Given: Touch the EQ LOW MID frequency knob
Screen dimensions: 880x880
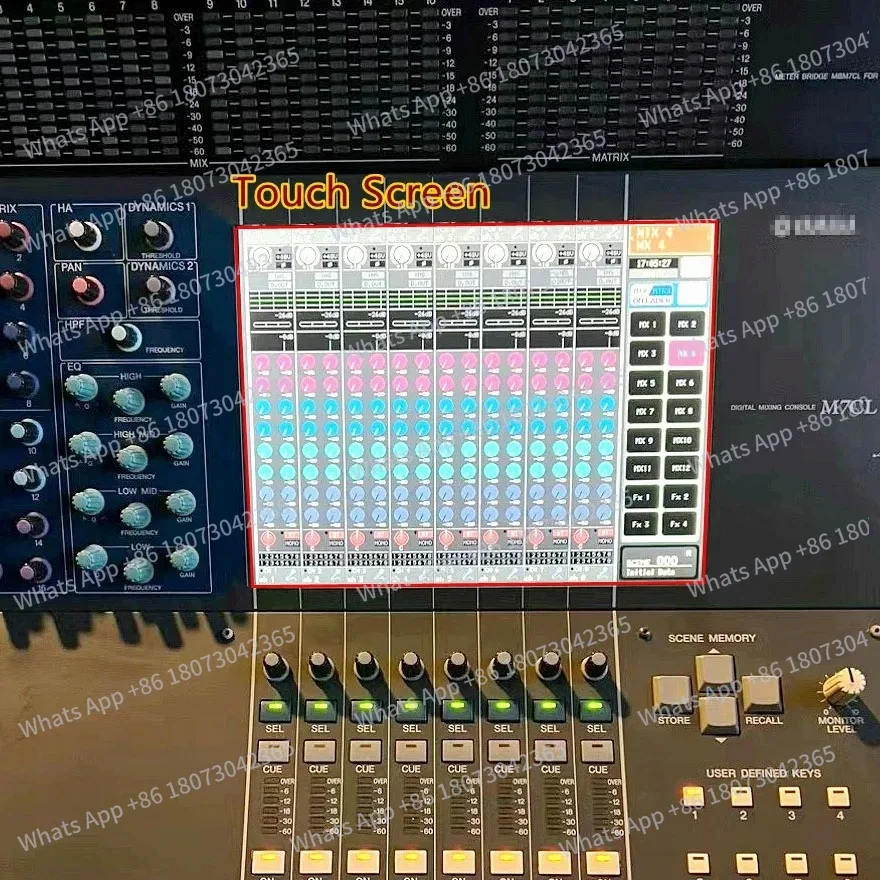Looking at the screenshot, I should [x=136, y=516].
